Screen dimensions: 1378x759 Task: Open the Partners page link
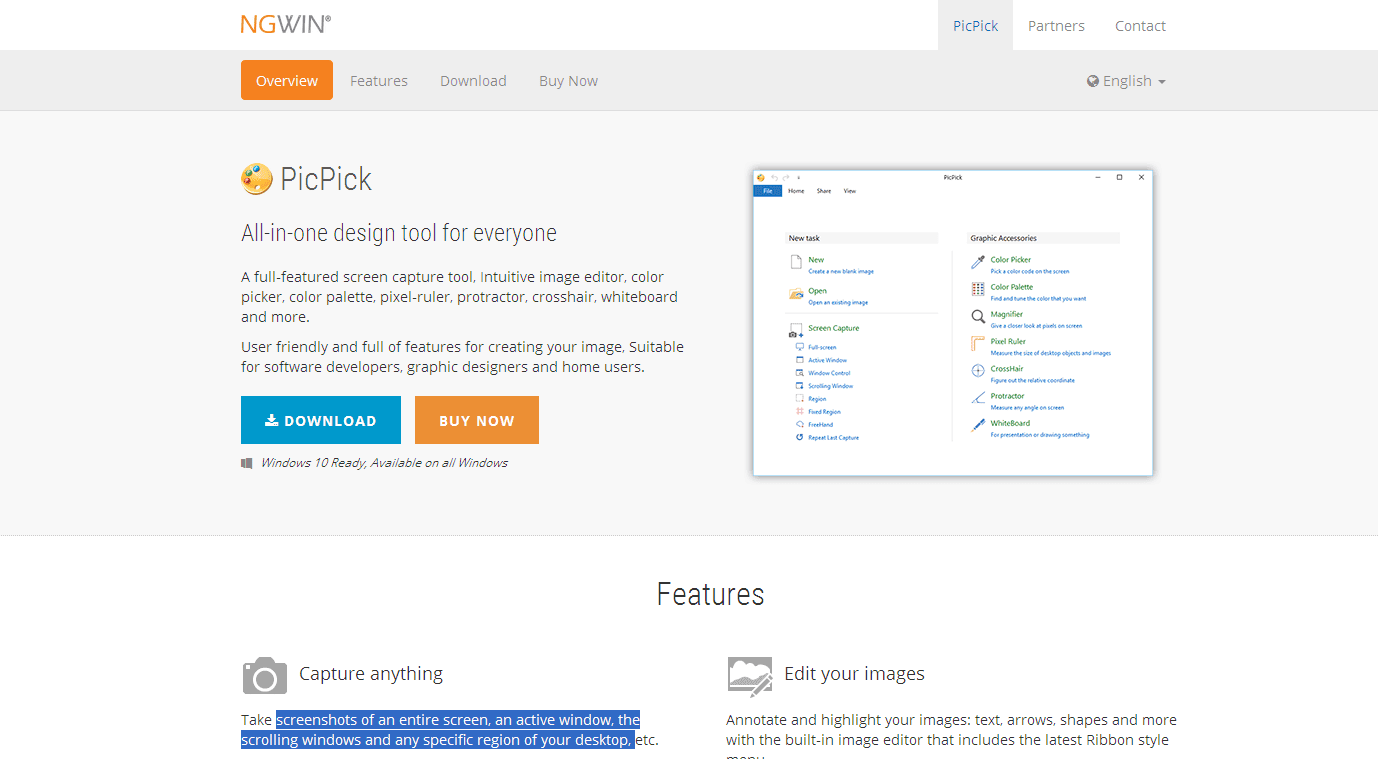[1056, 25]
